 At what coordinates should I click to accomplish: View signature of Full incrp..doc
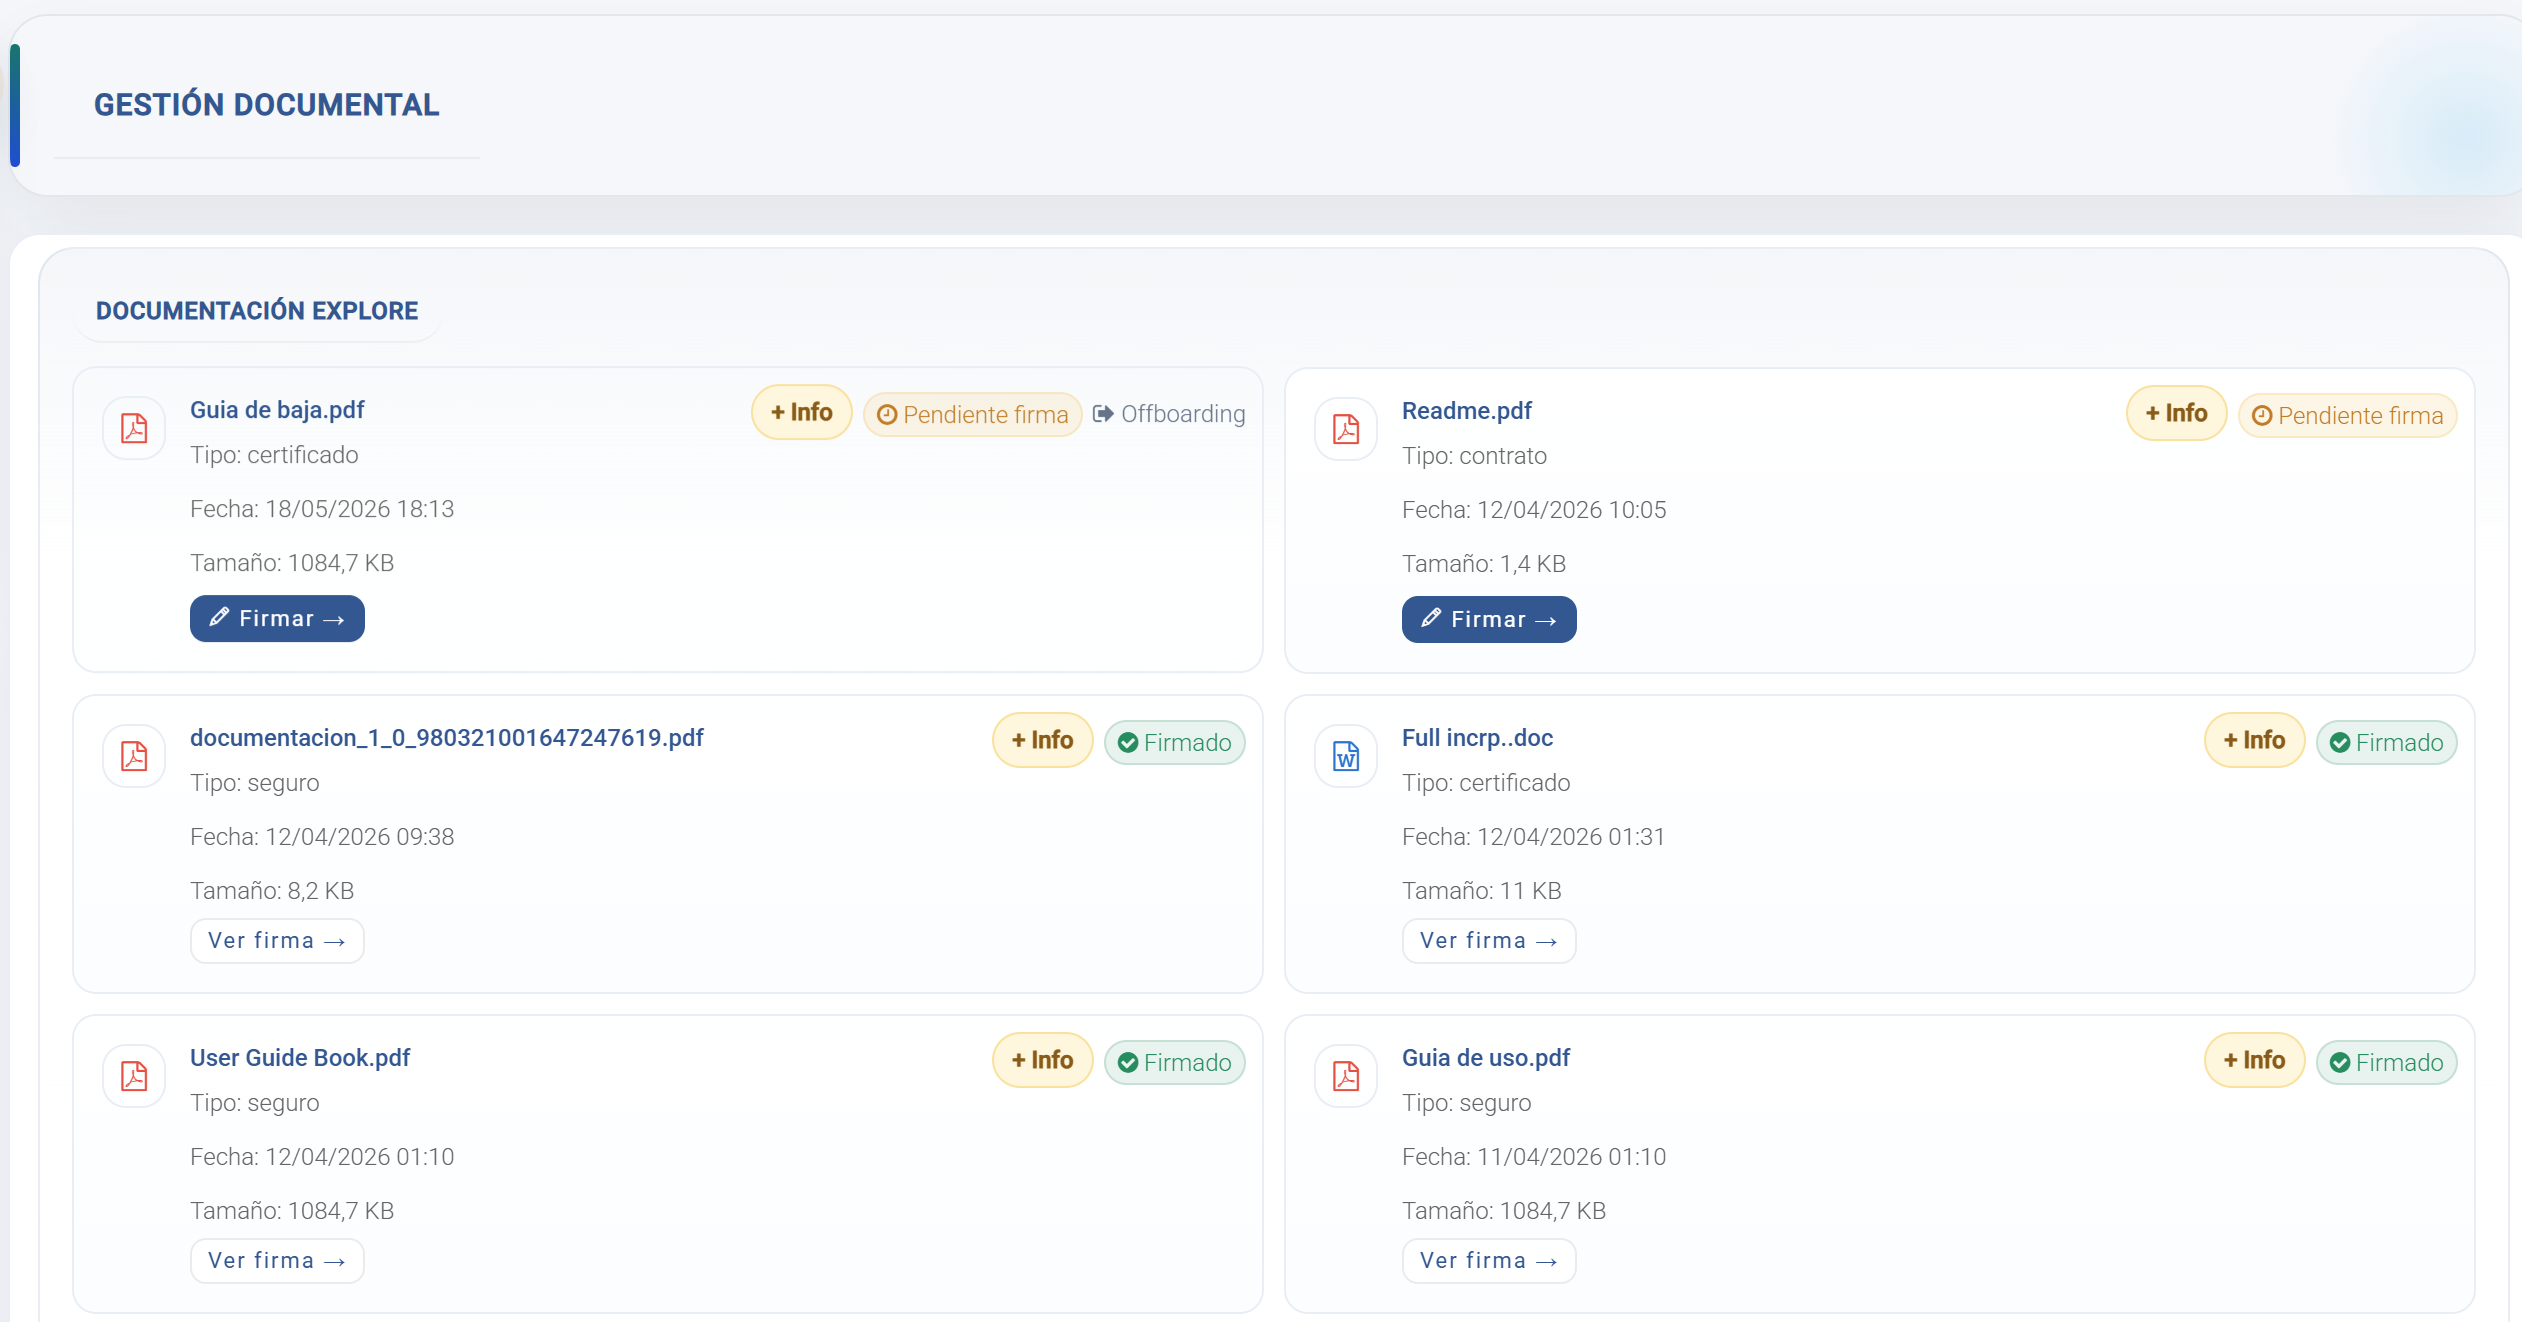pos(1489,941)
